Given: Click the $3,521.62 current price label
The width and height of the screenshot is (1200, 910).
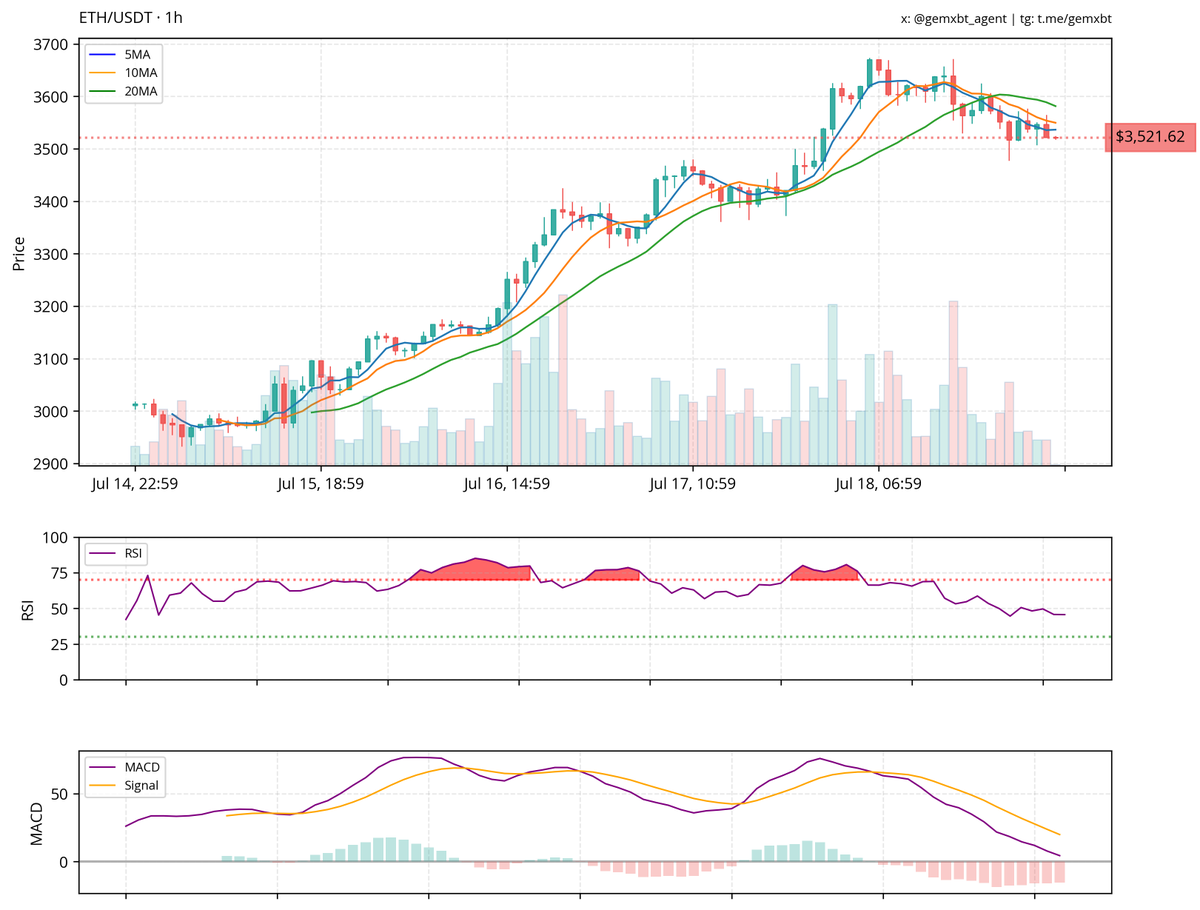Looking at the screenshot, I should 1150,137.
